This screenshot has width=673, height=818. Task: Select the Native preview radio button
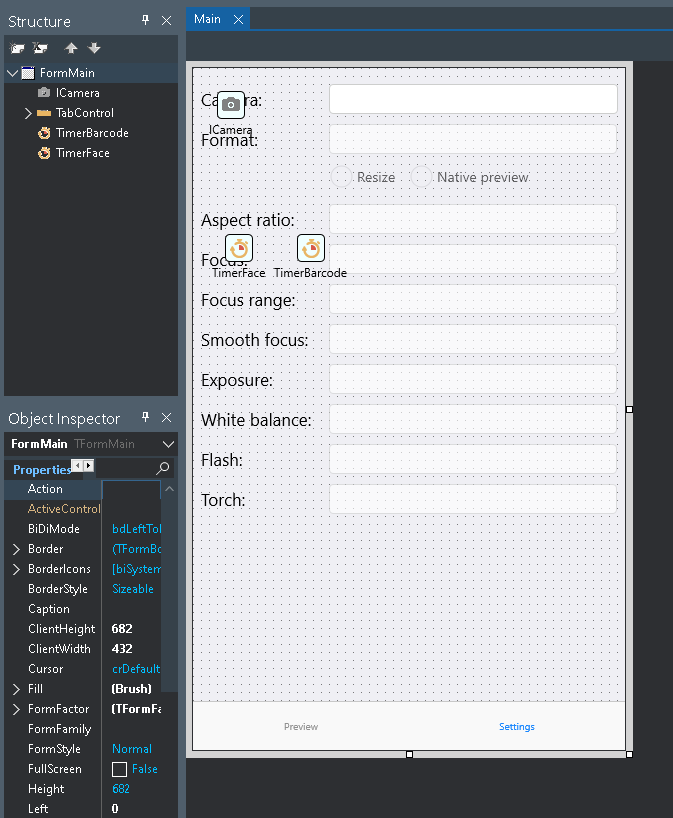pos(422,177)
